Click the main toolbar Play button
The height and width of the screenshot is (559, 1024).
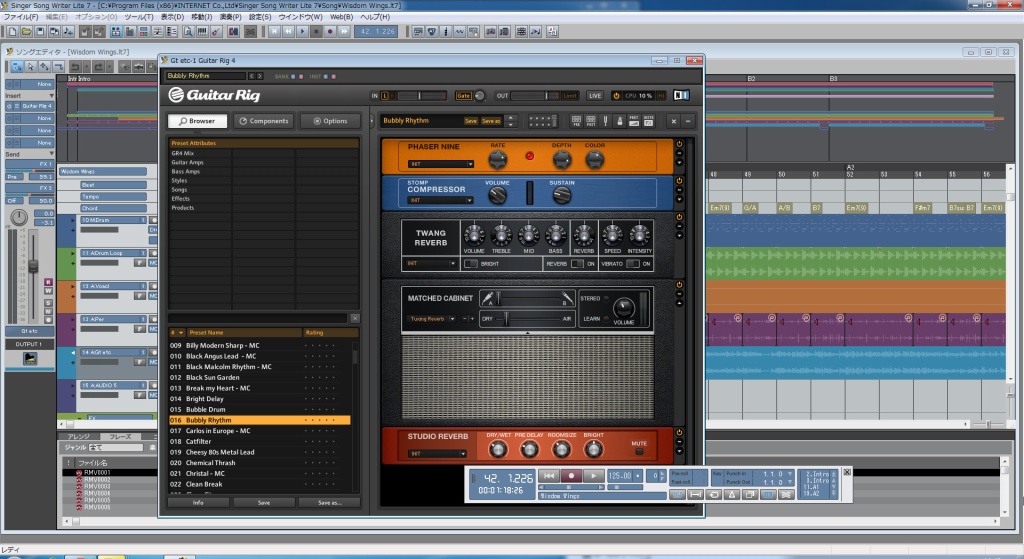tap(302, 31)
